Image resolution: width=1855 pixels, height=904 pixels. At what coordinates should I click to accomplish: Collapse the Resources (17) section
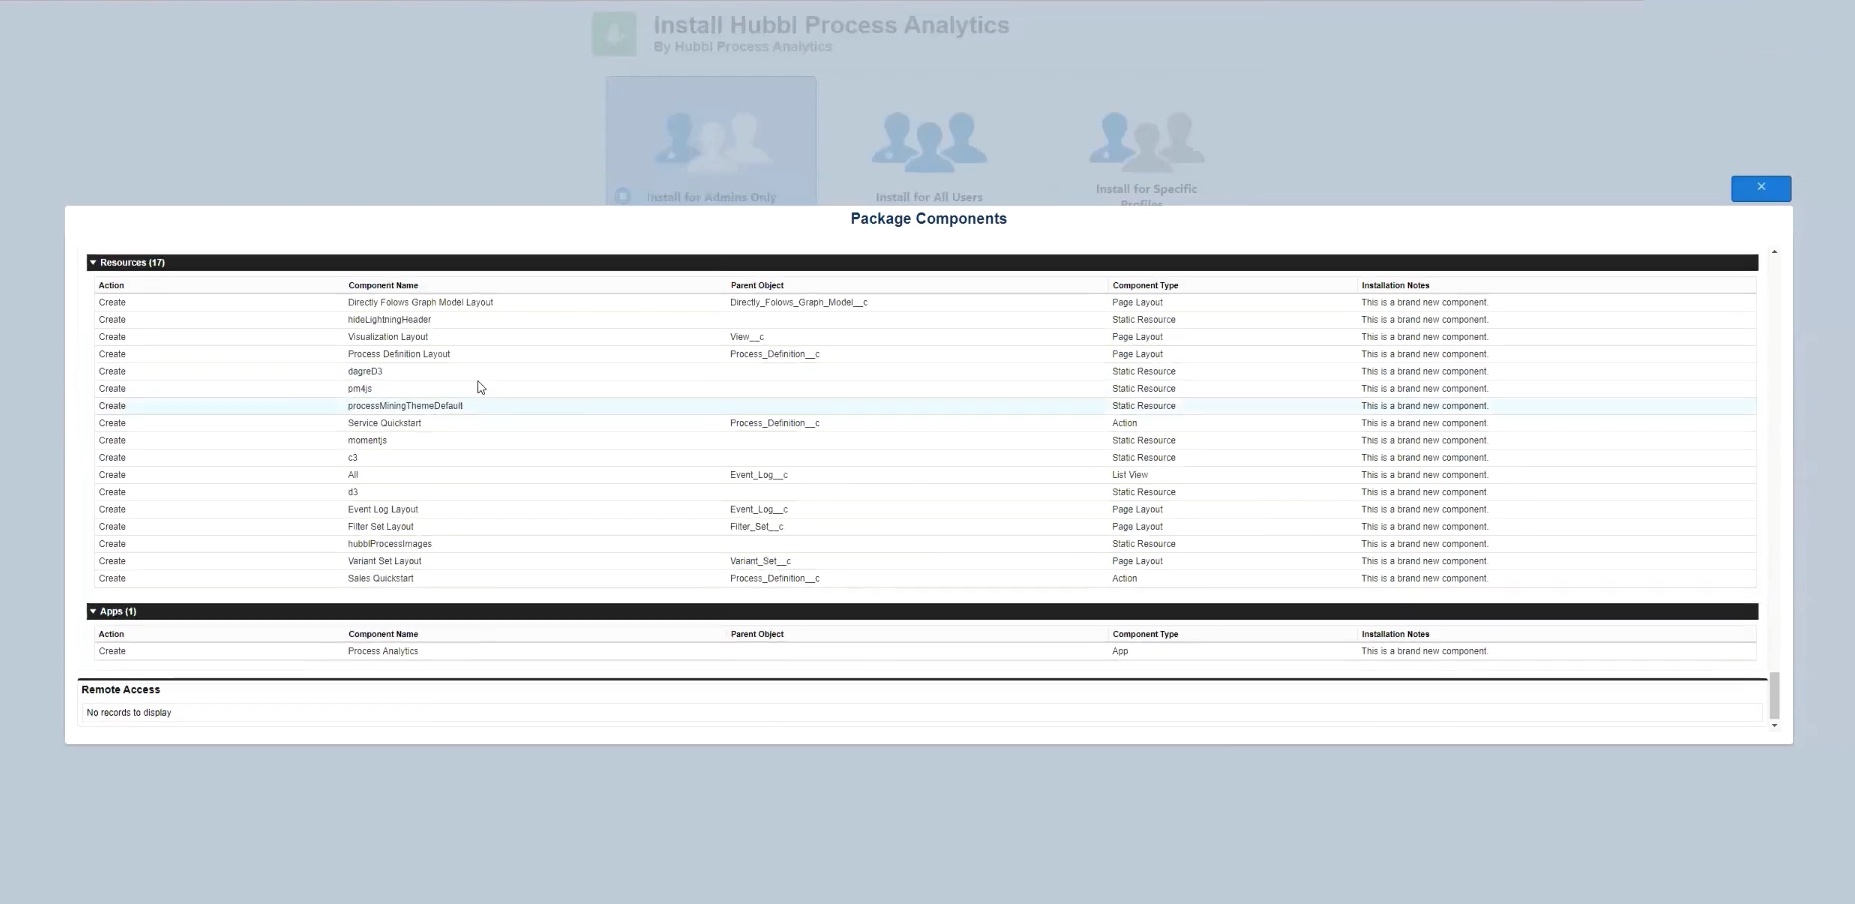click(93, 263)
